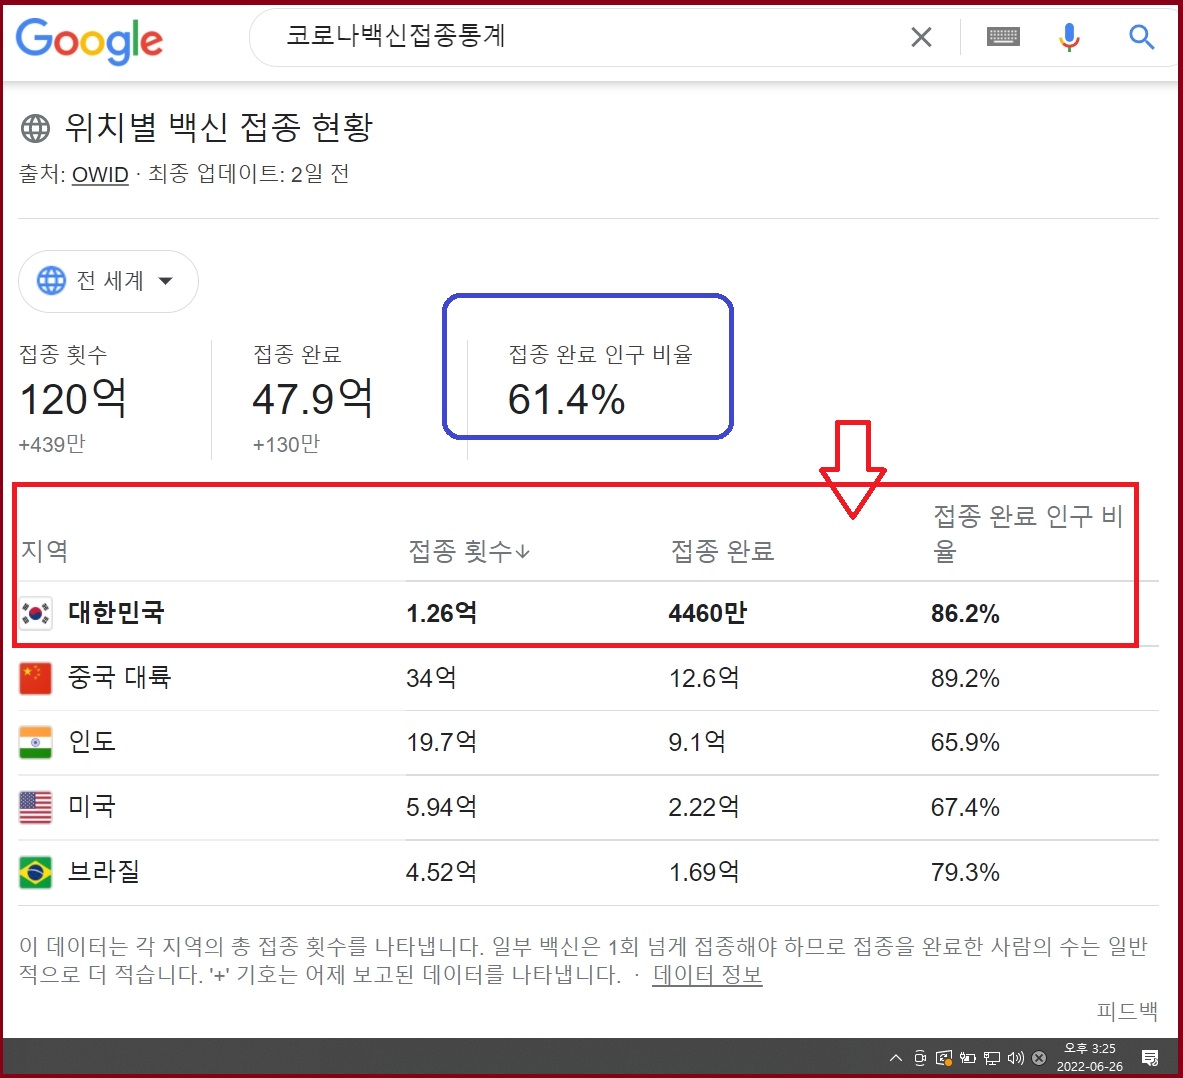
Task: Click the 65.9% value for 인도
Action: click(x=965, y=742)
